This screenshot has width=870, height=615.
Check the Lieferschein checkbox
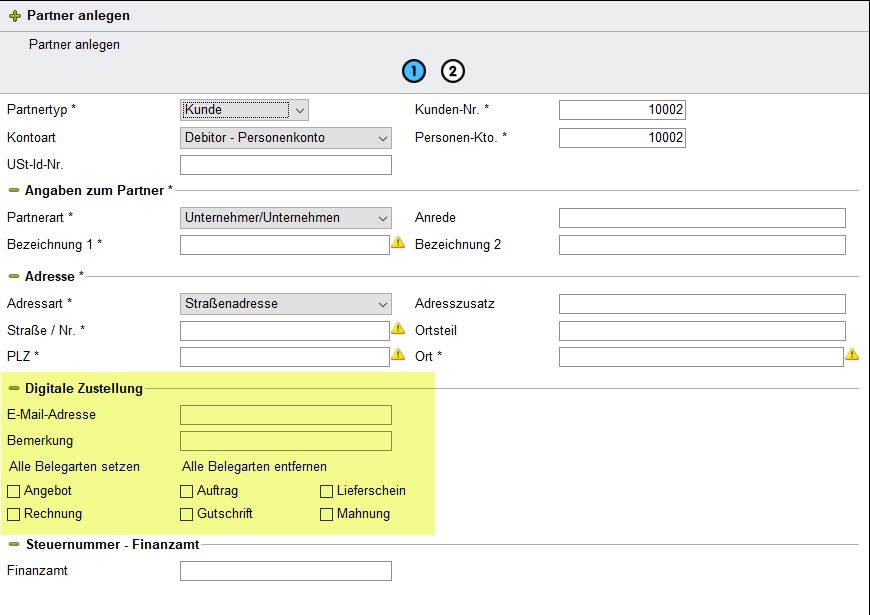[x=327, y=491]
